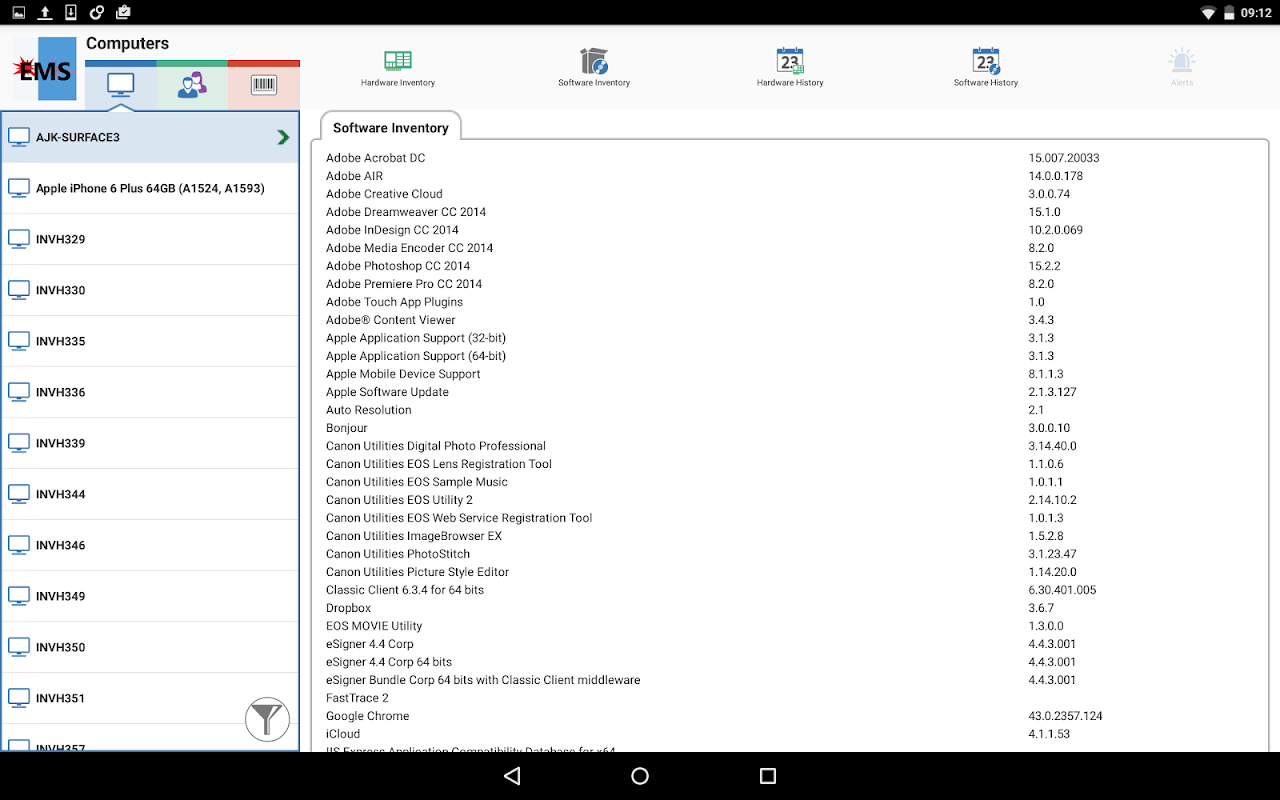Tap the Android home button
Viewport: 1280px width, 800px height.
pos(640,776)
